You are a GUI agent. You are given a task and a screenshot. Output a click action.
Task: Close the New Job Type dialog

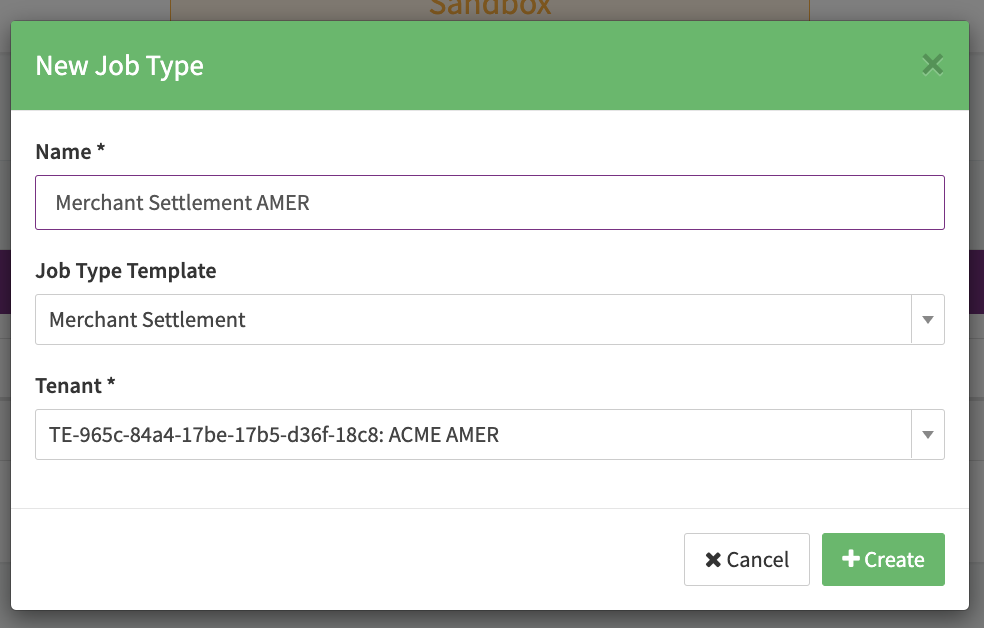tap(932, 66)
